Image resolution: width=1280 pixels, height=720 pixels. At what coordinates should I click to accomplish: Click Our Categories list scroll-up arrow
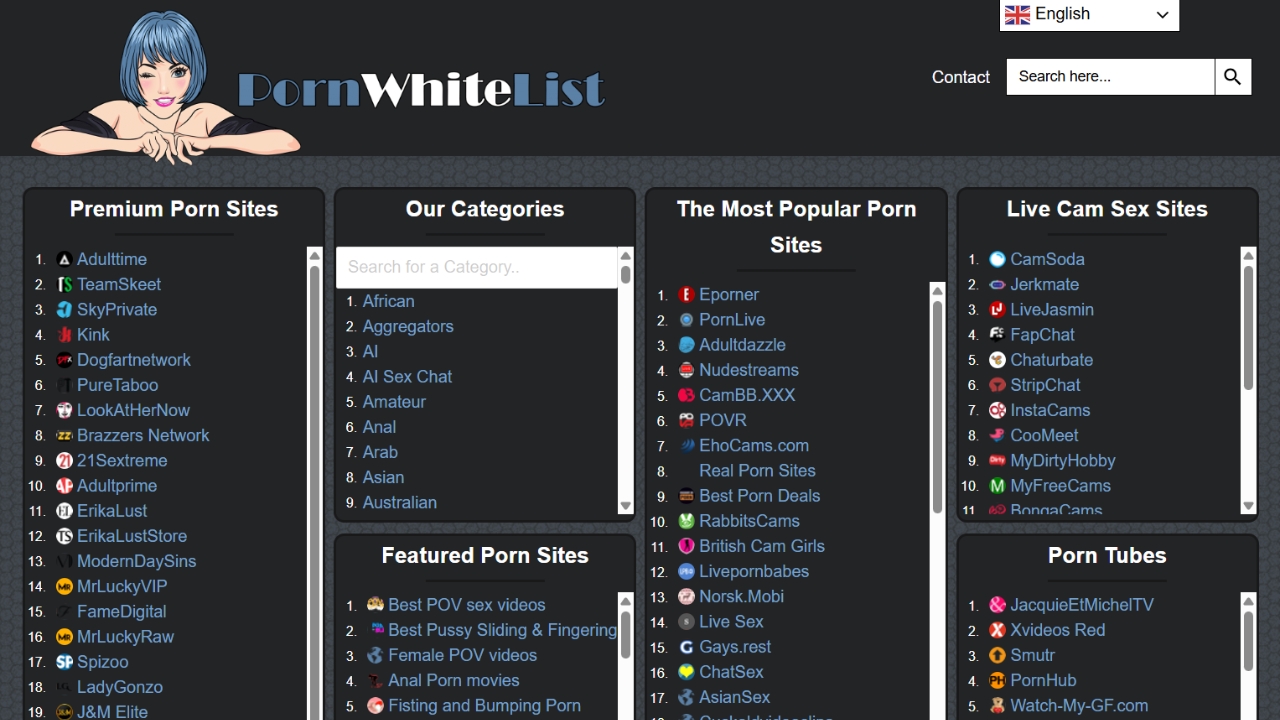click(626, 256)
